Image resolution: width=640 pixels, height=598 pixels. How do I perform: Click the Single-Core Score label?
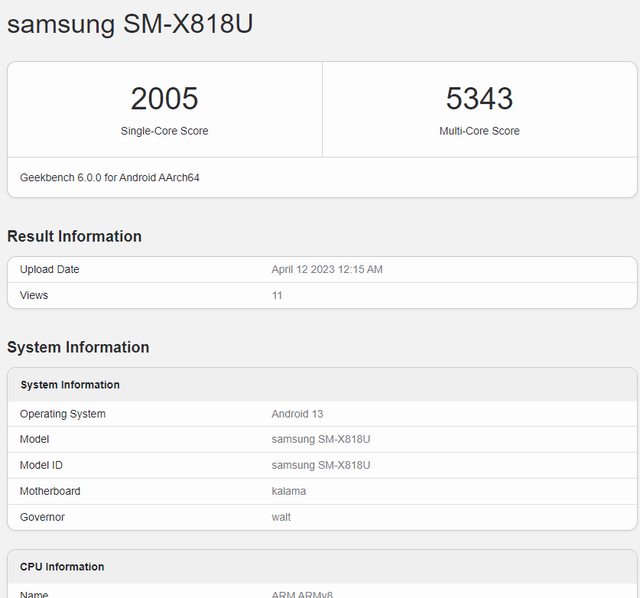pyautogui.click(x=164, y=131)
